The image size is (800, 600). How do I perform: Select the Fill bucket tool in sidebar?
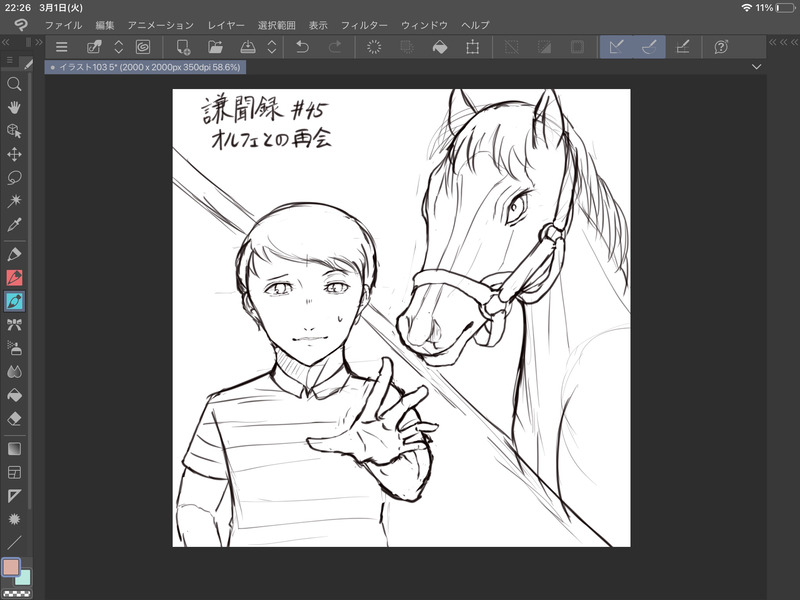[x=14, y=395]
